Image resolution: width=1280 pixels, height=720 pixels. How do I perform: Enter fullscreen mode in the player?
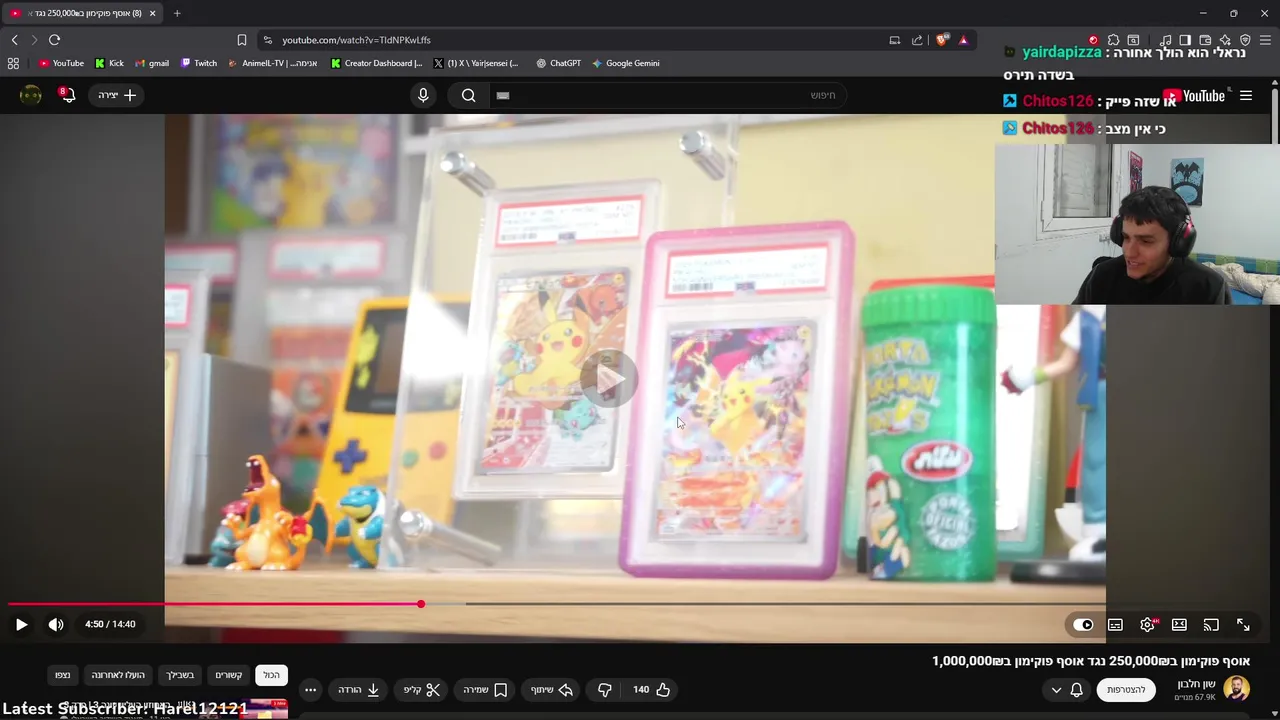1243,625
